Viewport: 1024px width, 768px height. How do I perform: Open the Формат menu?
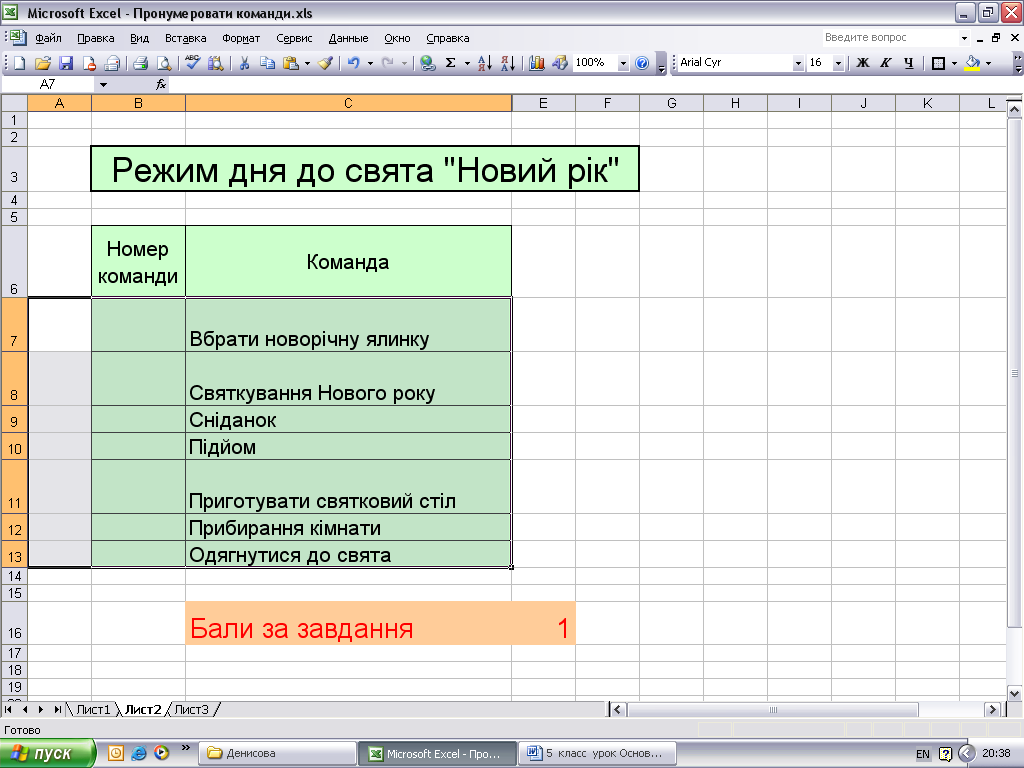click(x=241, y=38)
